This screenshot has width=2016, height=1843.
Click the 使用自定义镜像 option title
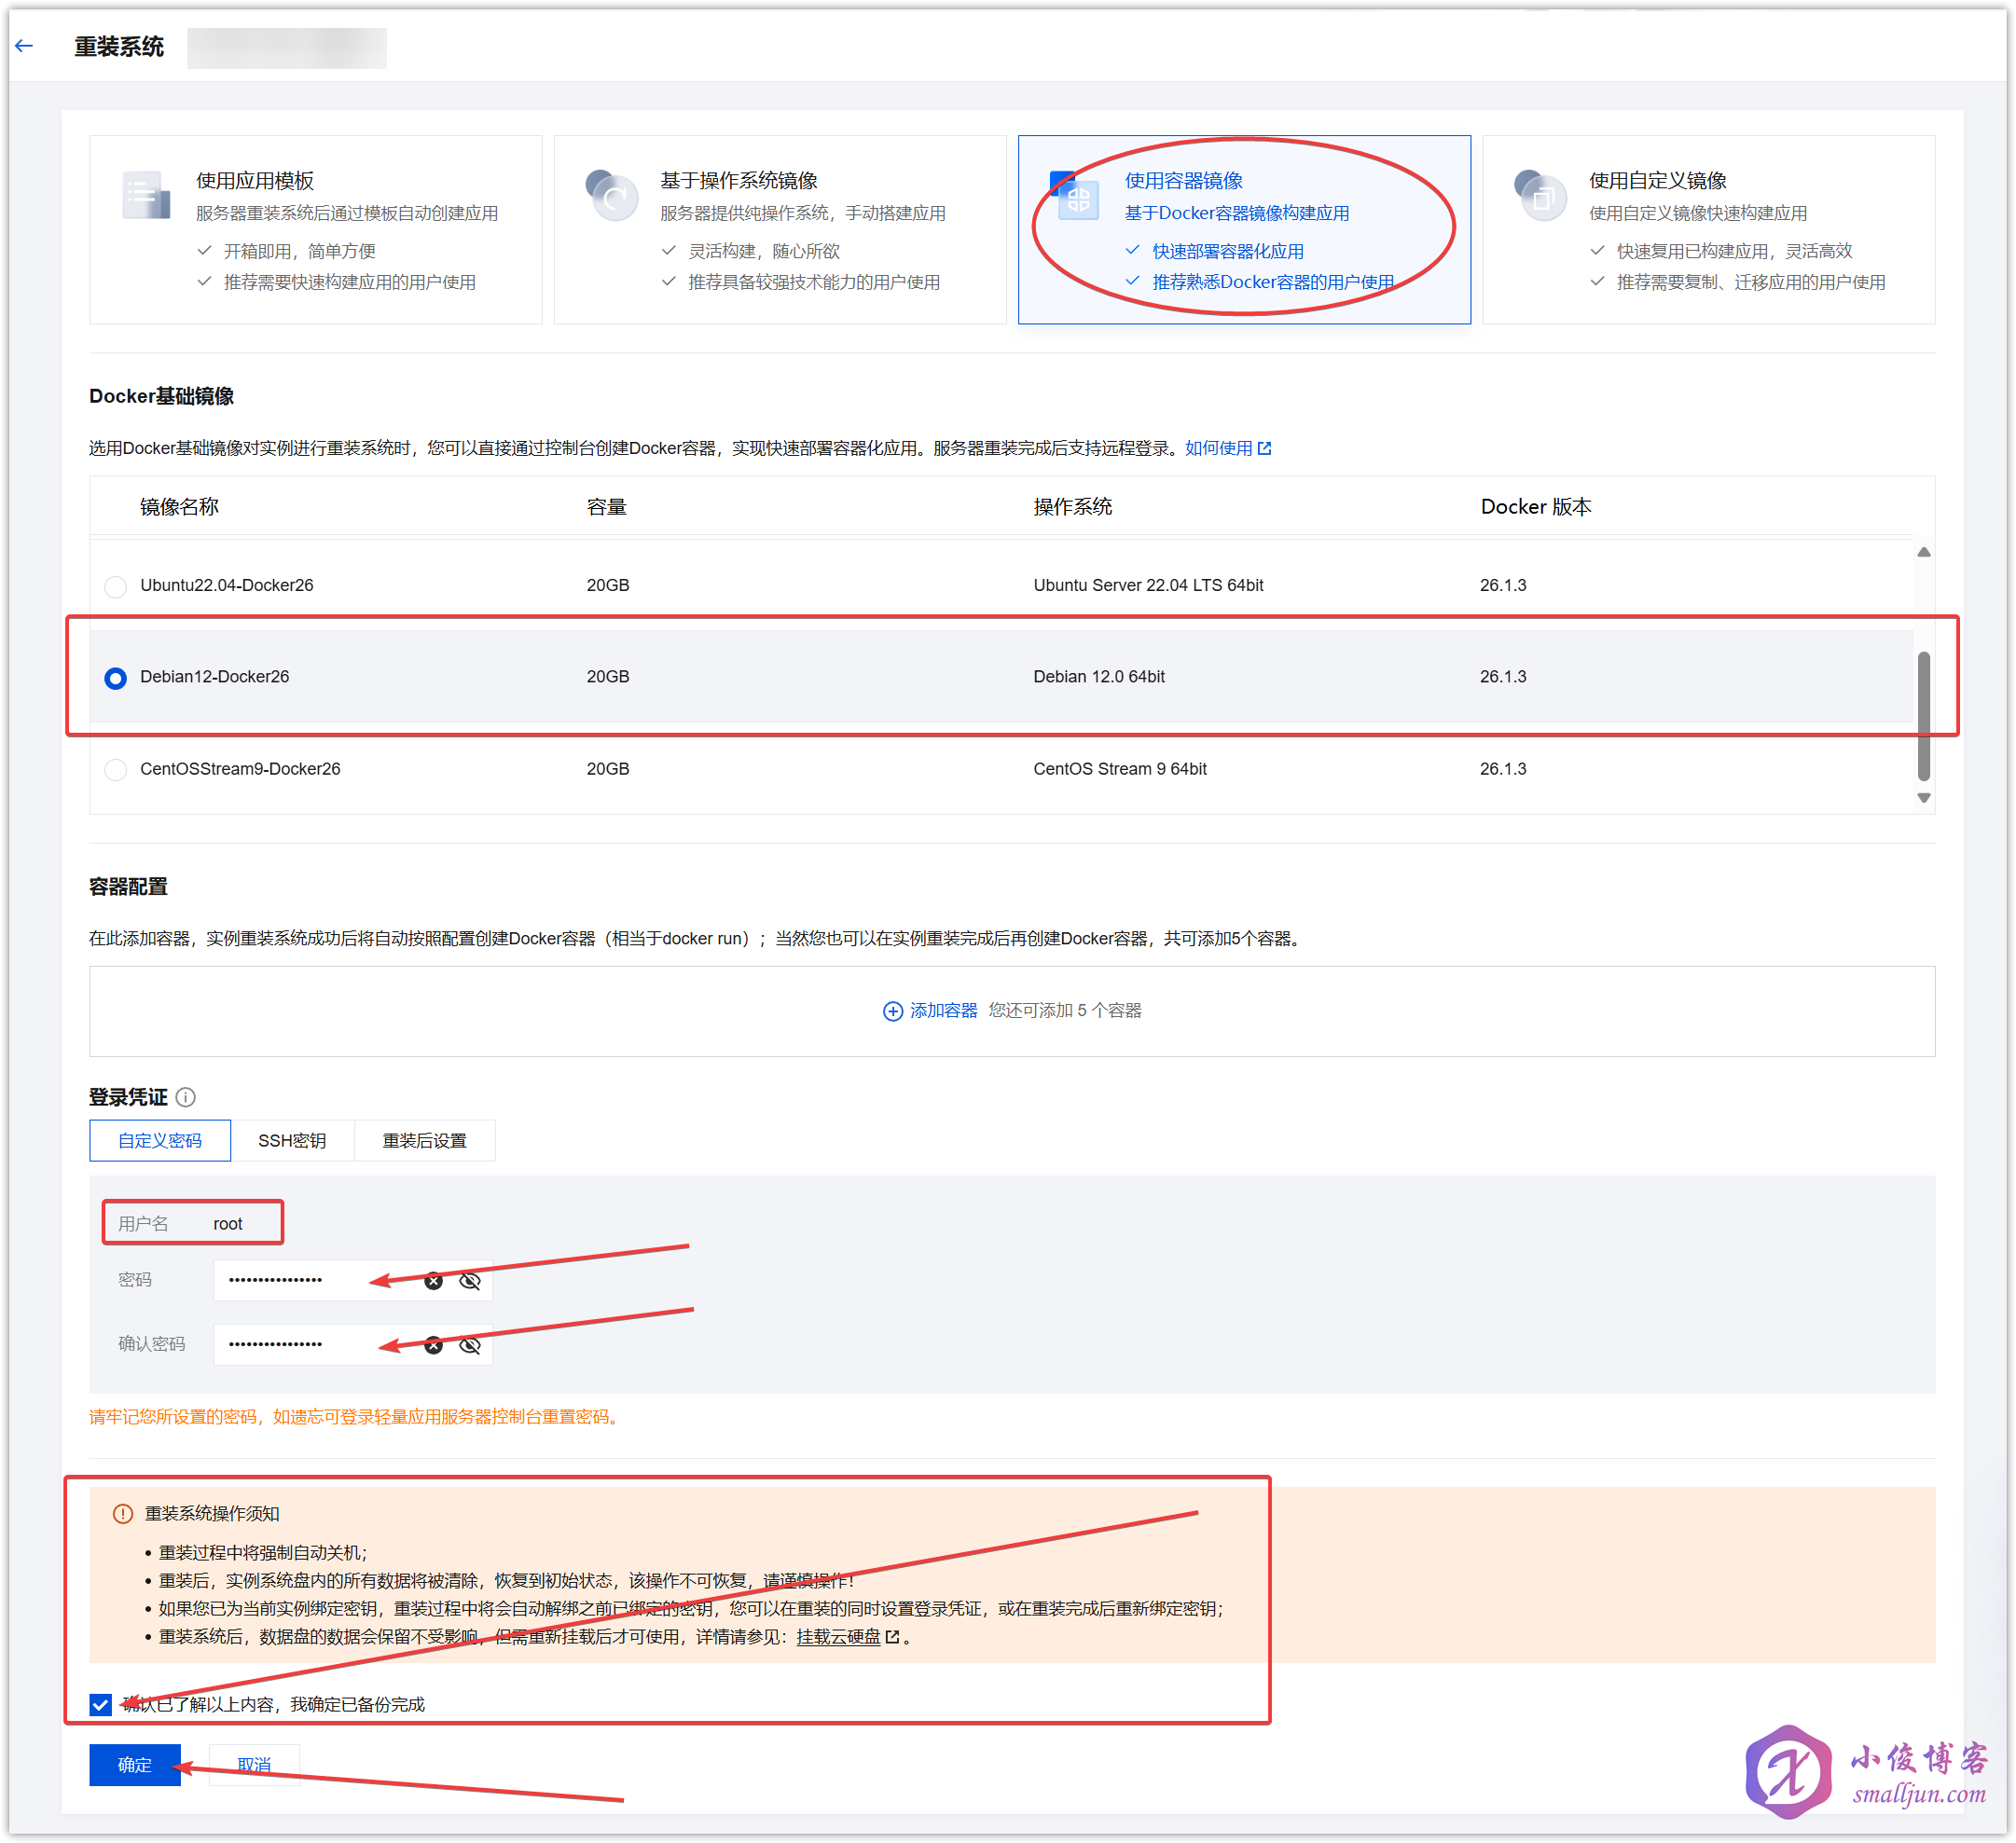click(x=1658, y=180)
